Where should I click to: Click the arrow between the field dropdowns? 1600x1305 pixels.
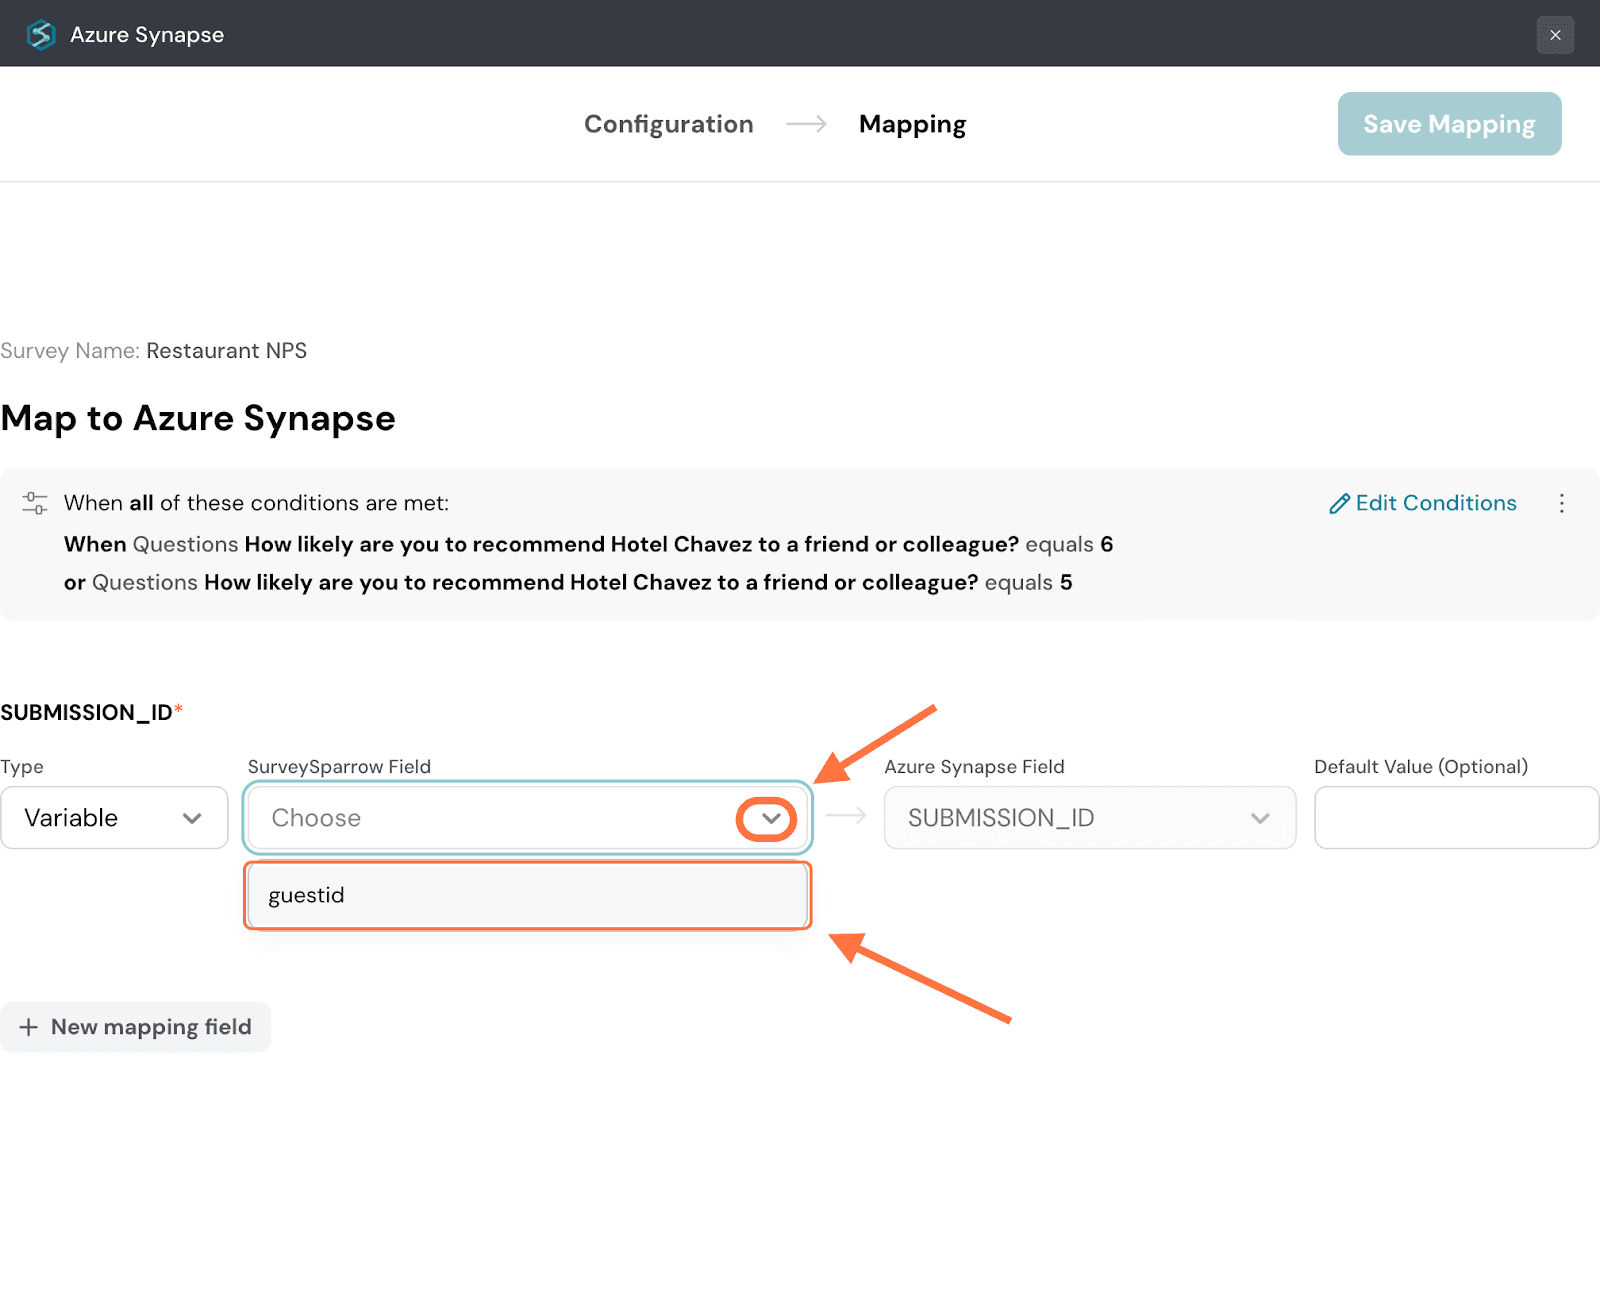pyautogui.click(x=847, y=816)
